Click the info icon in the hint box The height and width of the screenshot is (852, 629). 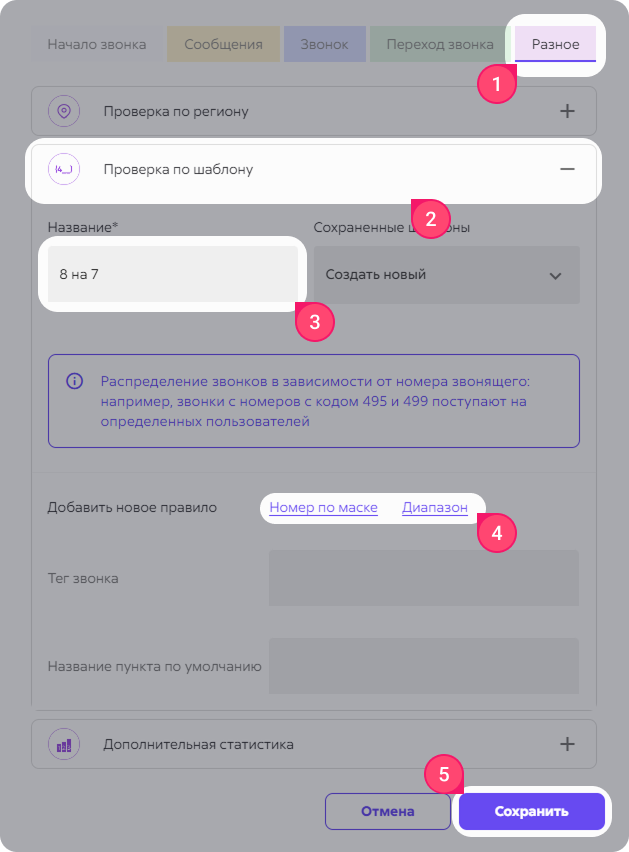tap(74, 381)
